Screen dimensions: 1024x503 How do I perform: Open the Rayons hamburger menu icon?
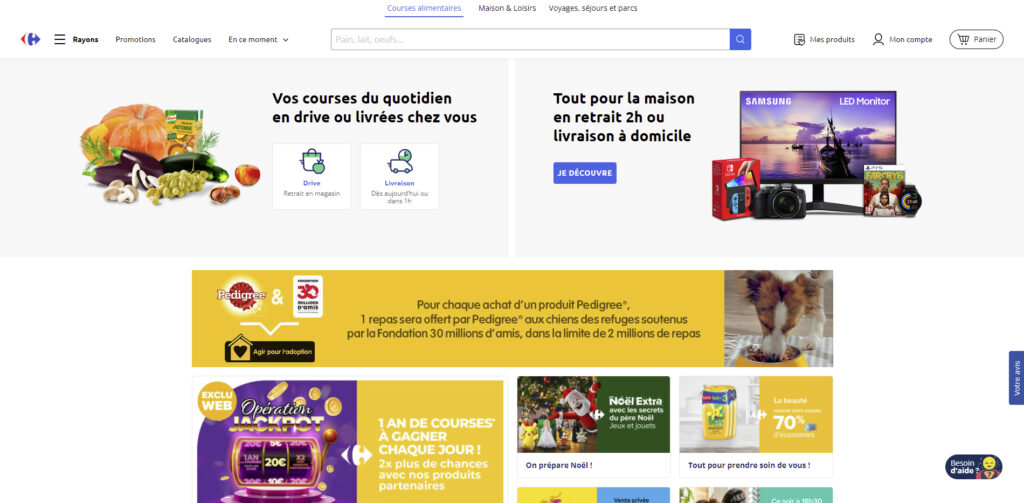coord(59,39)
